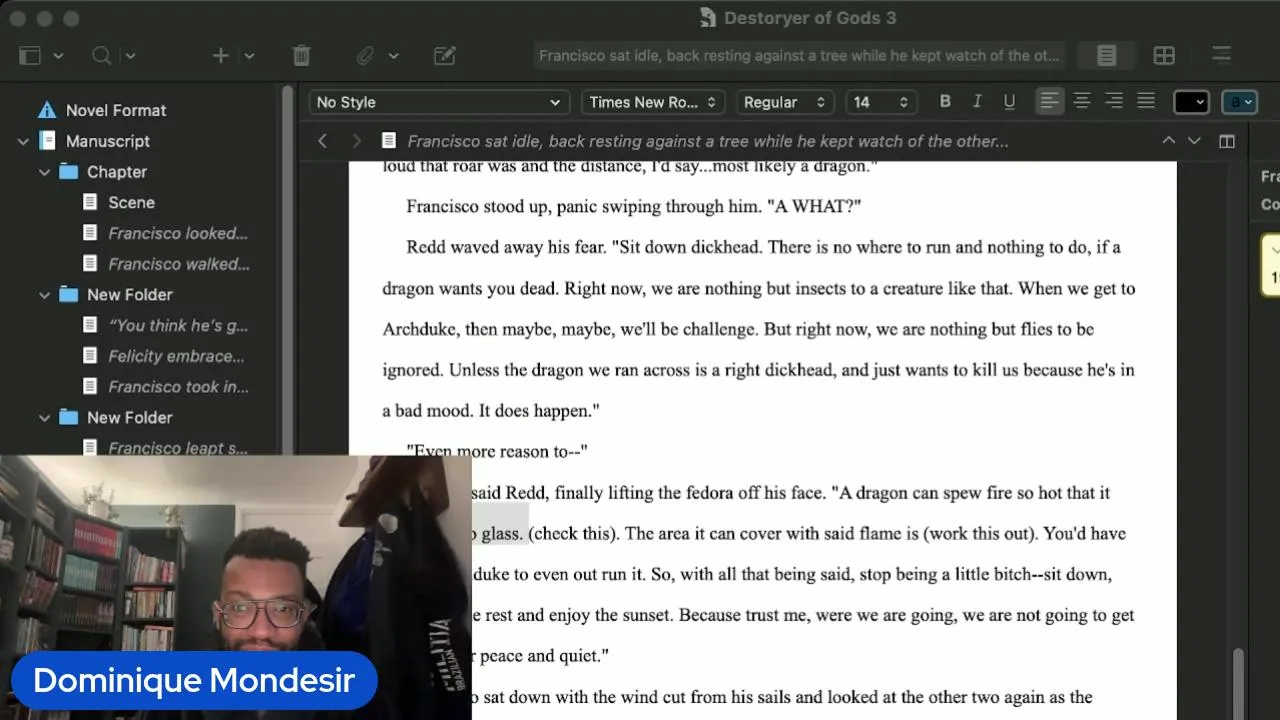Navigate back in editor history
Viewport: 1280px width, 720px height.
pos(322,141)
